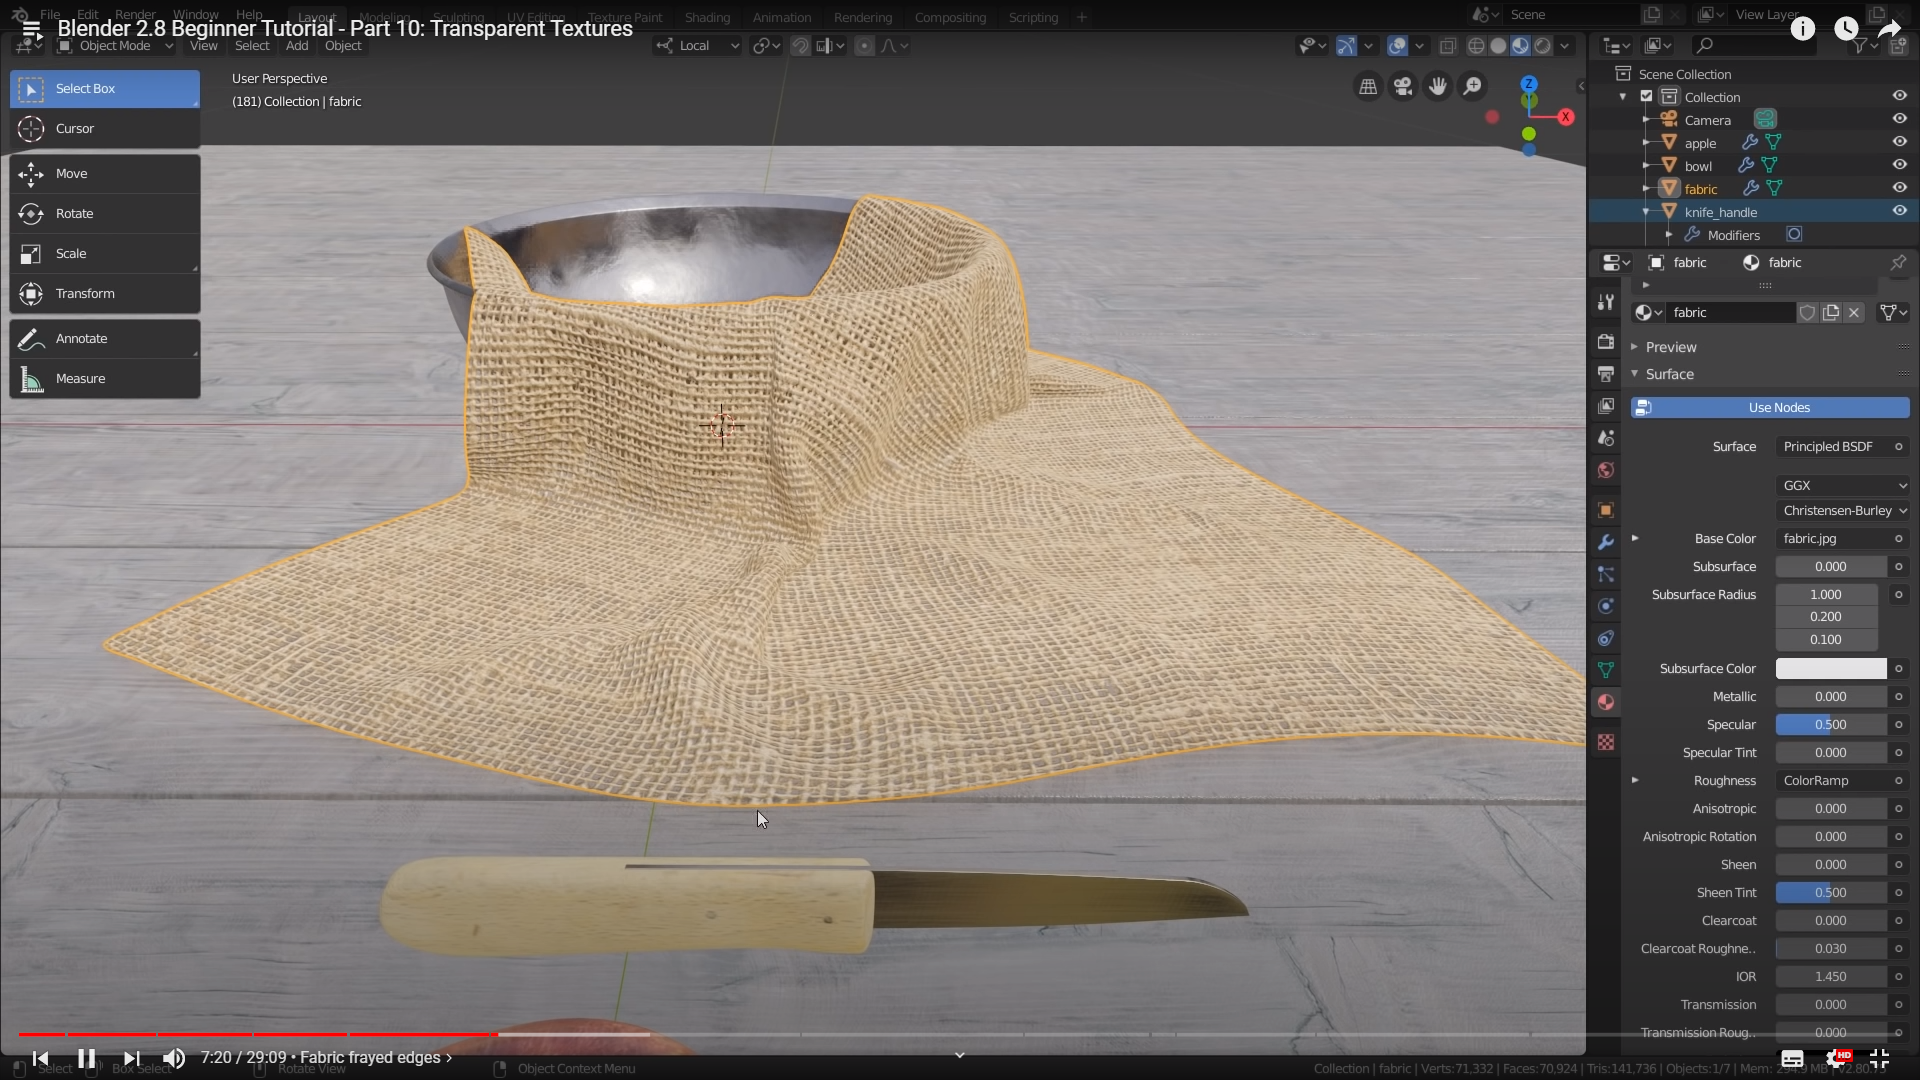Toggle camera view in viewport
This screenshot has height=1080, width=1920.
coord(1403,87)
